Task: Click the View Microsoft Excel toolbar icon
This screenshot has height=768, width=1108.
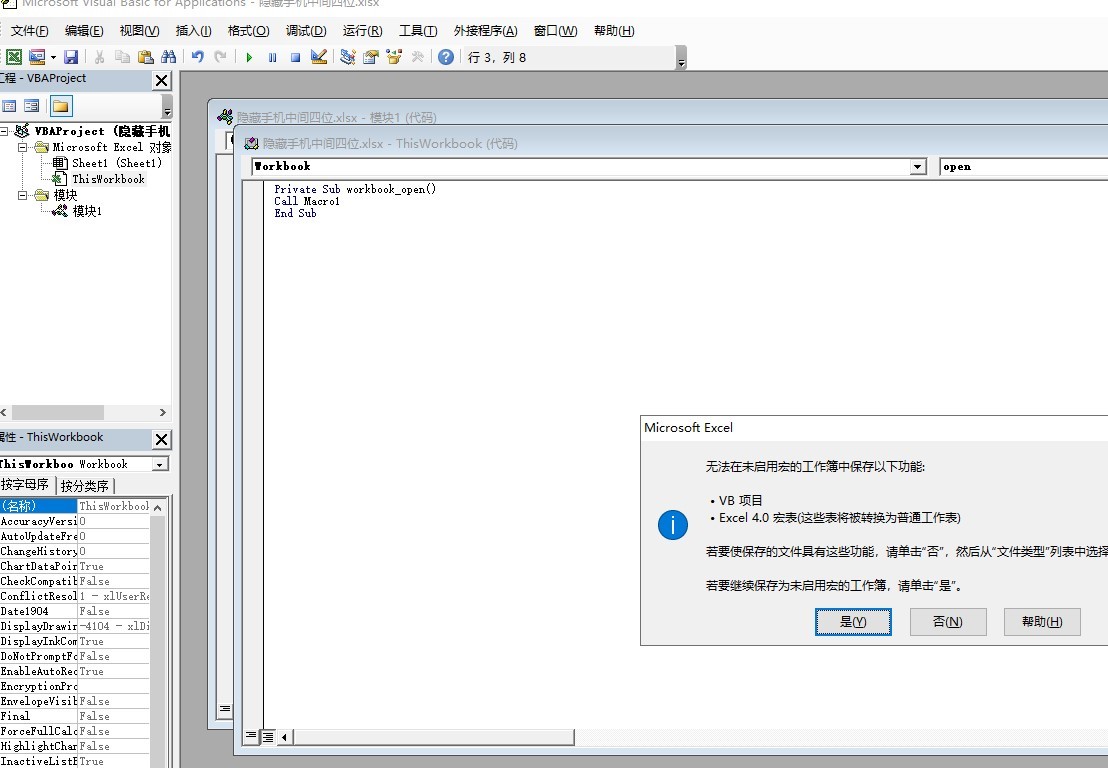Action: [x=13, y=57]
